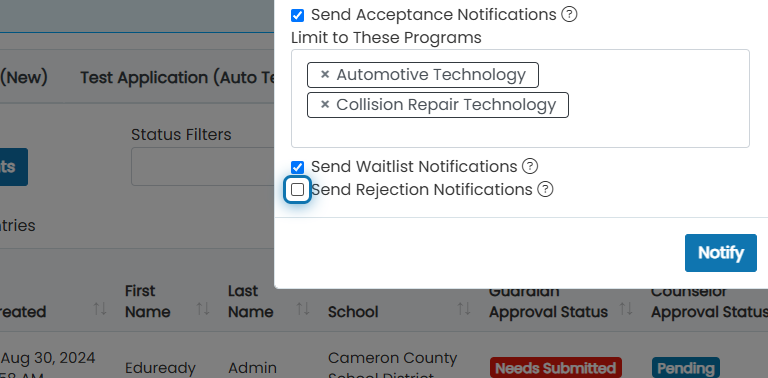Screen dimensions: 768x378
Task: Click the Notify button
Action: 720,253
